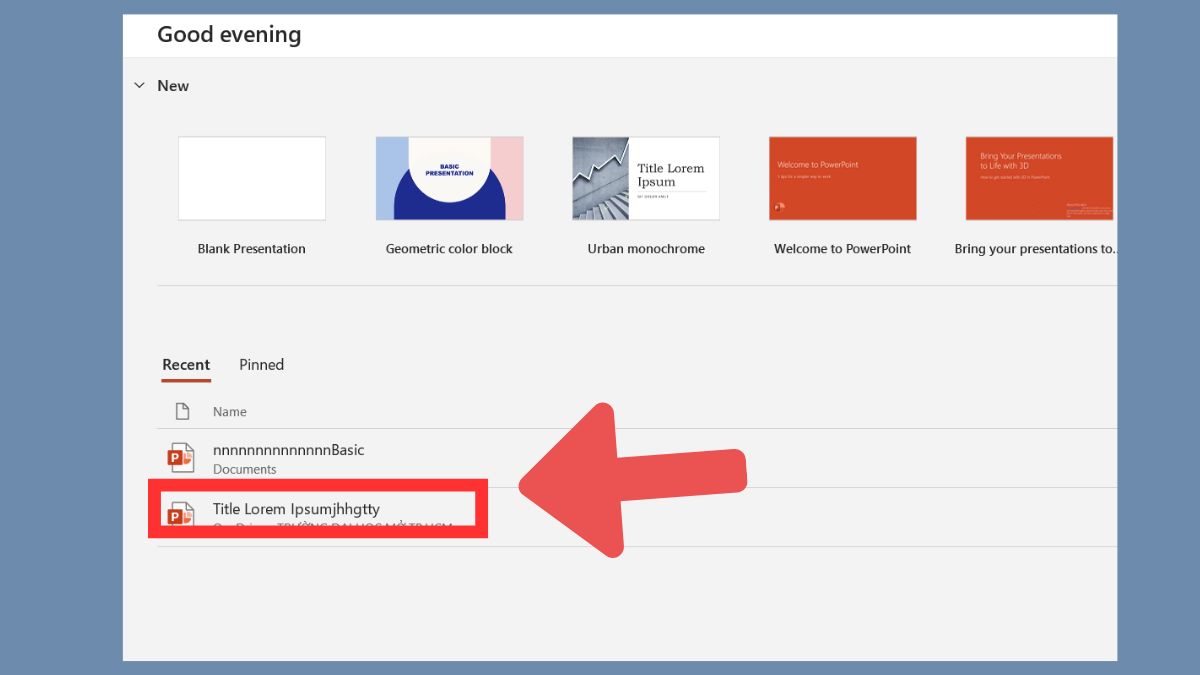Click the Documents location under nnnnnnnnnnnnnnBasic
1200x675 pixels.
click(x=245, y=469)
